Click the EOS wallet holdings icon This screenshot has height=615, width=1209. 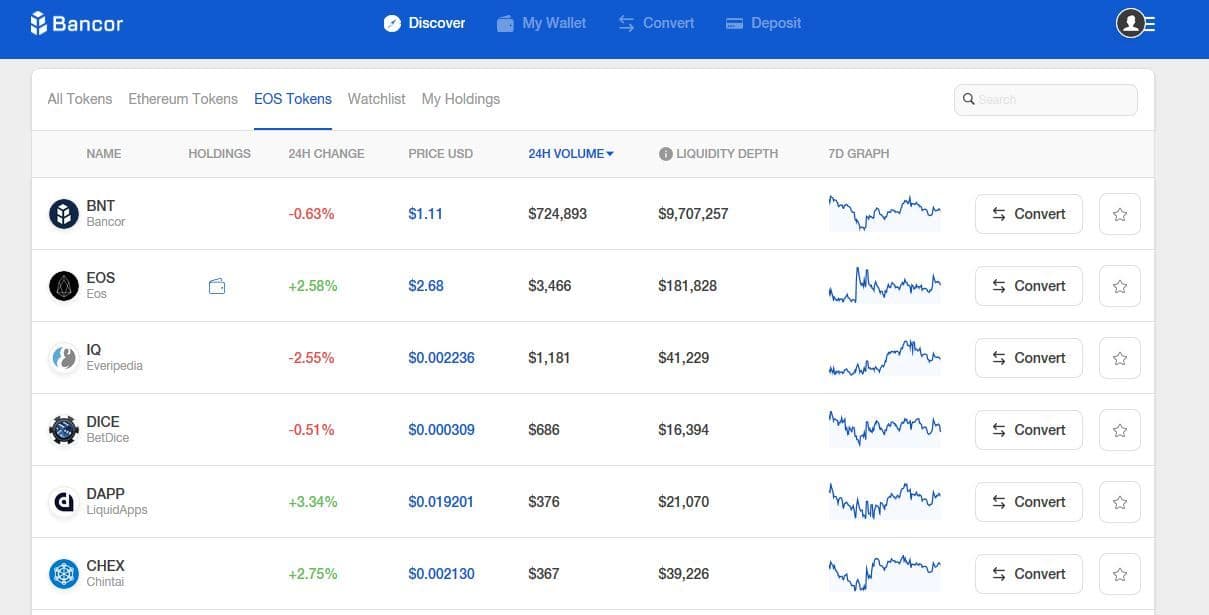pyautogui.click(x=217, y=287)
